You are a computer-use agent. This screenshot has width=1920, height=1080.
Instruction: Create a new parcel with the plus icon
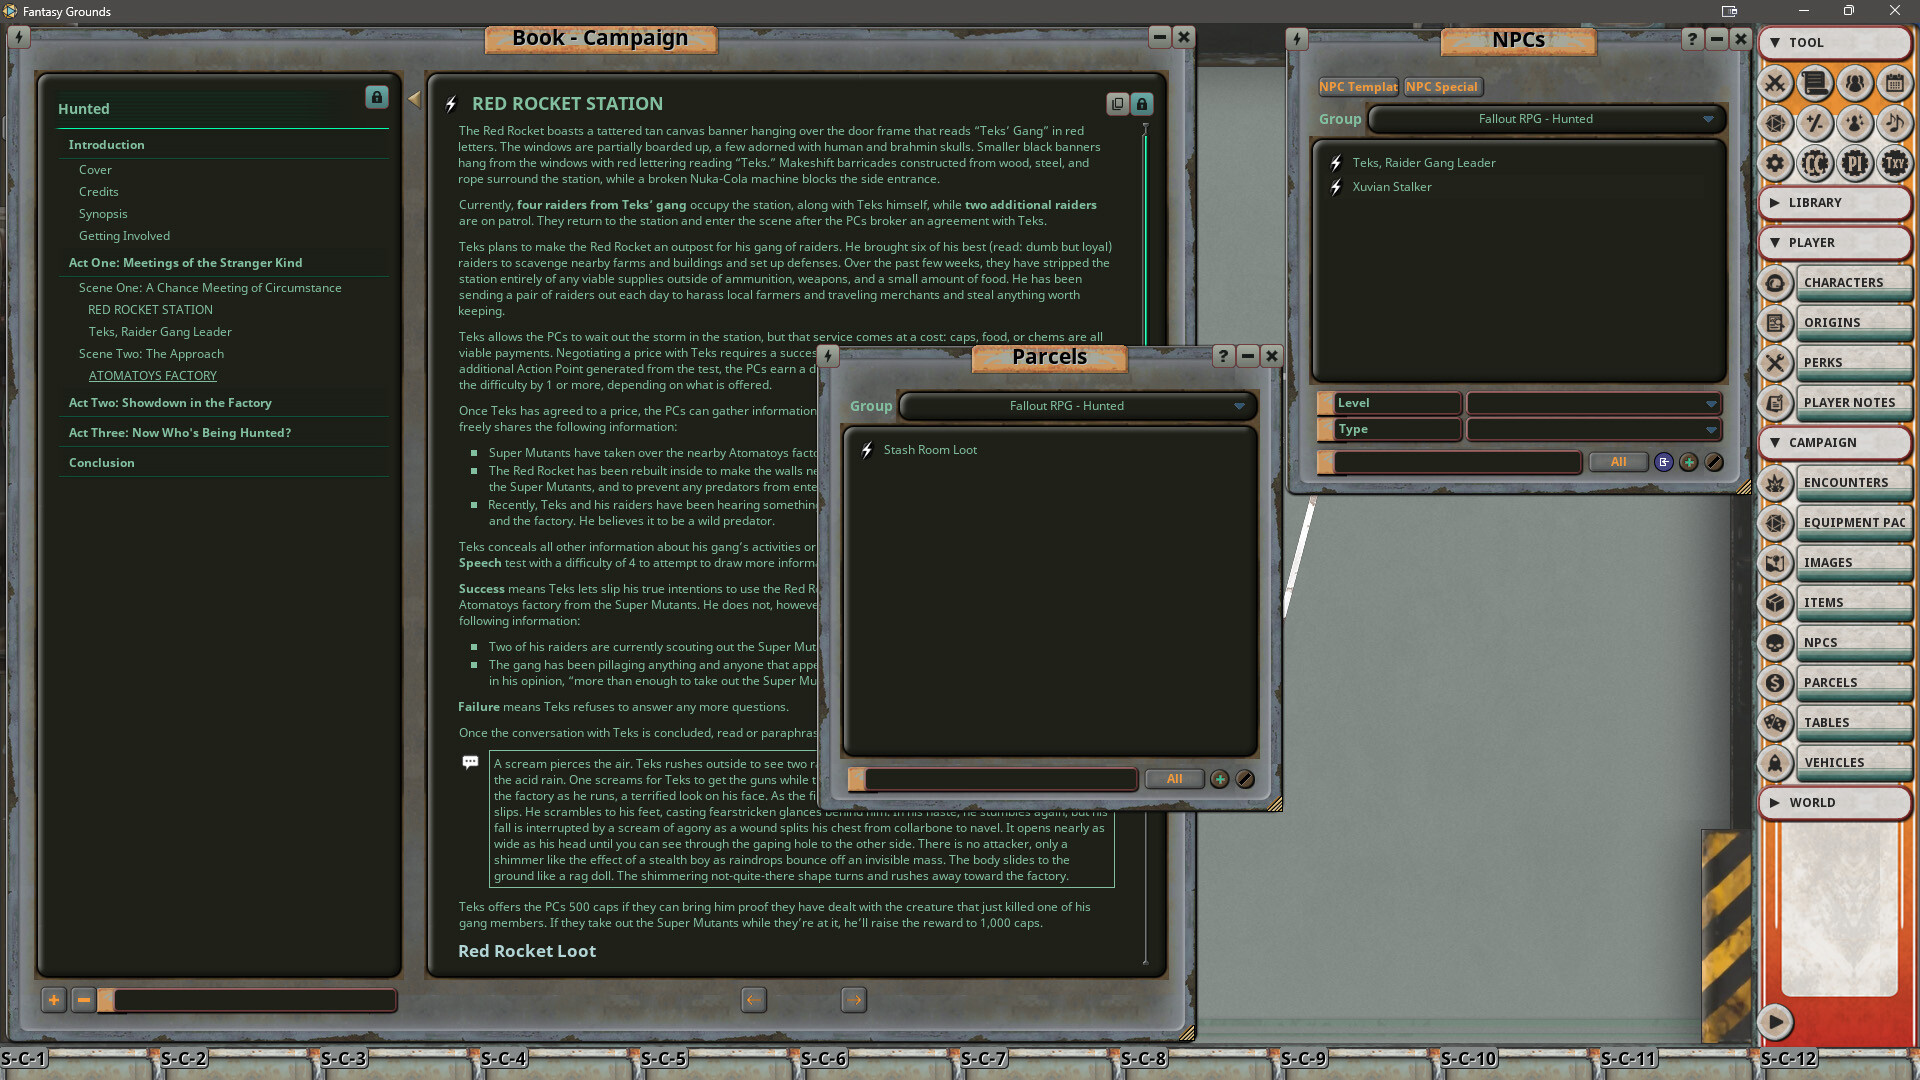click(x=1220, y=779)
